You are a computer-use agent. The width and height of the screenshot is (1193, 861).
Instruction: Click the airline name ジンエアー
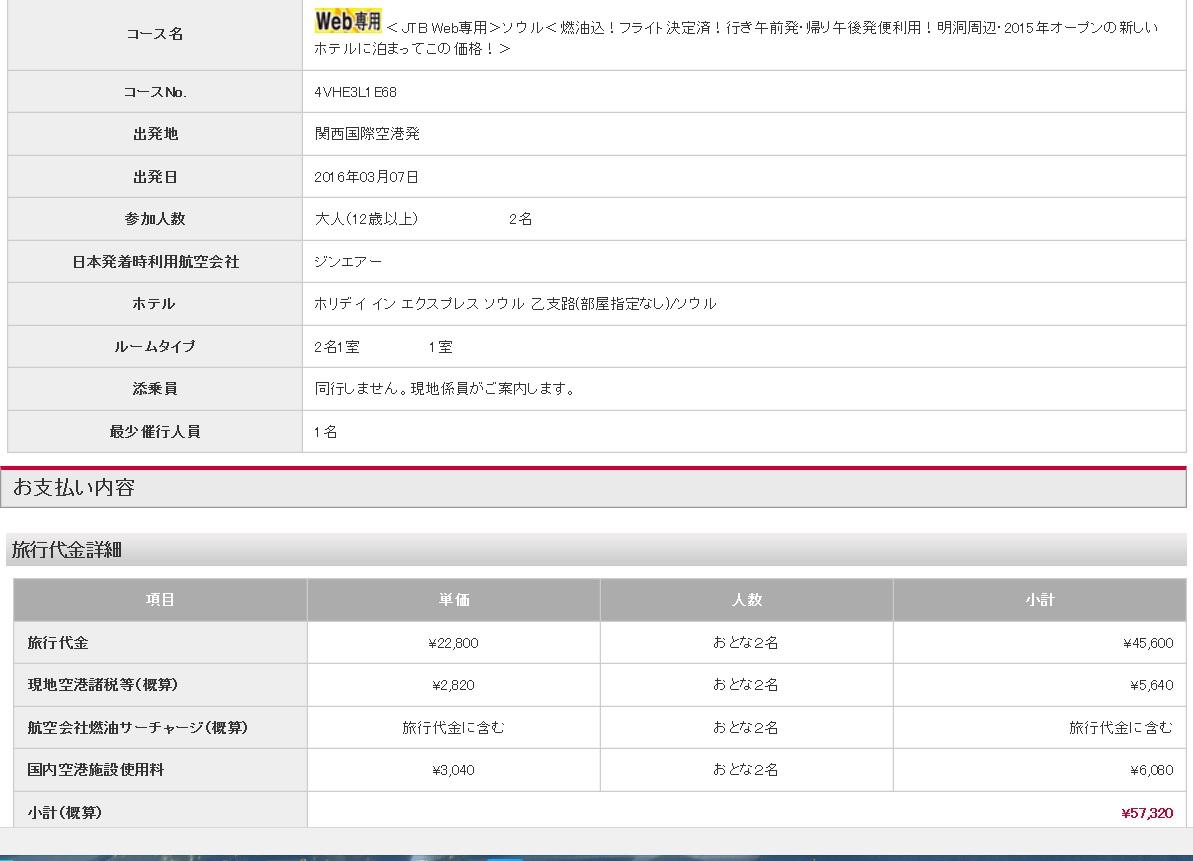348,262
